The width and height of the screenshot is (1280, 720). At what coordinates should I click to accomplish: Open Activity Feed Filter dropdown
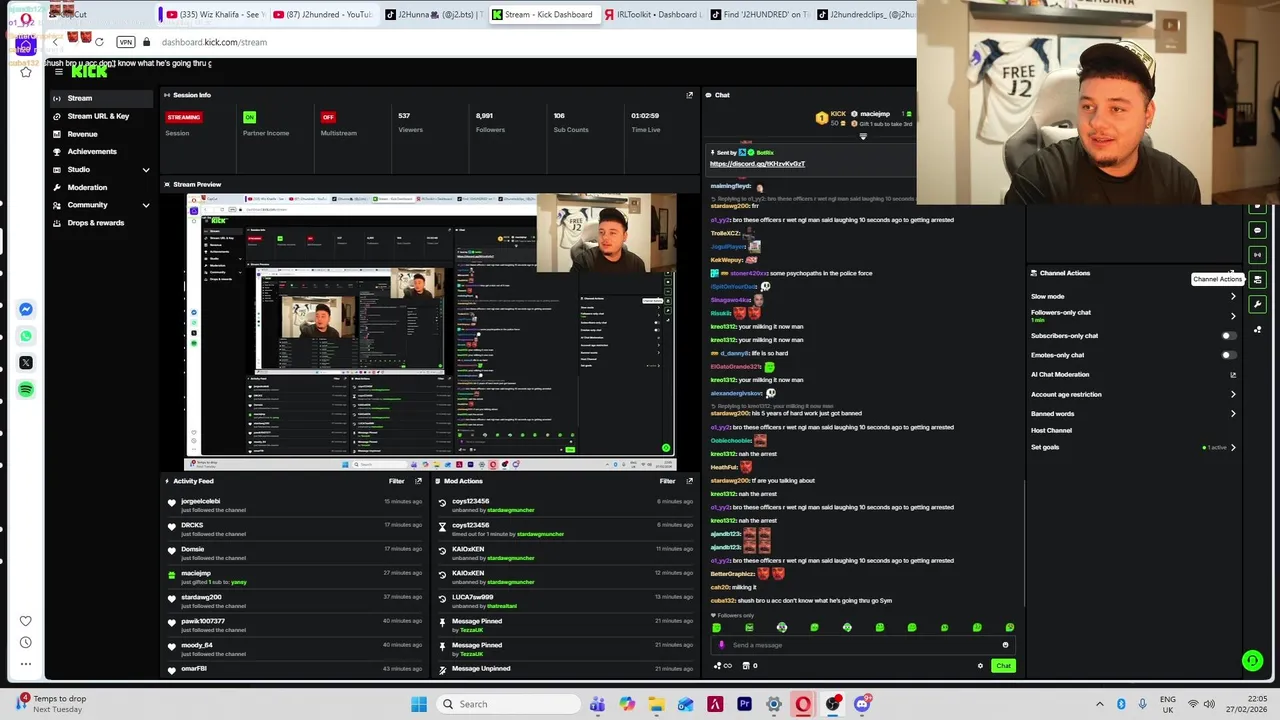(x=396, y=481)
